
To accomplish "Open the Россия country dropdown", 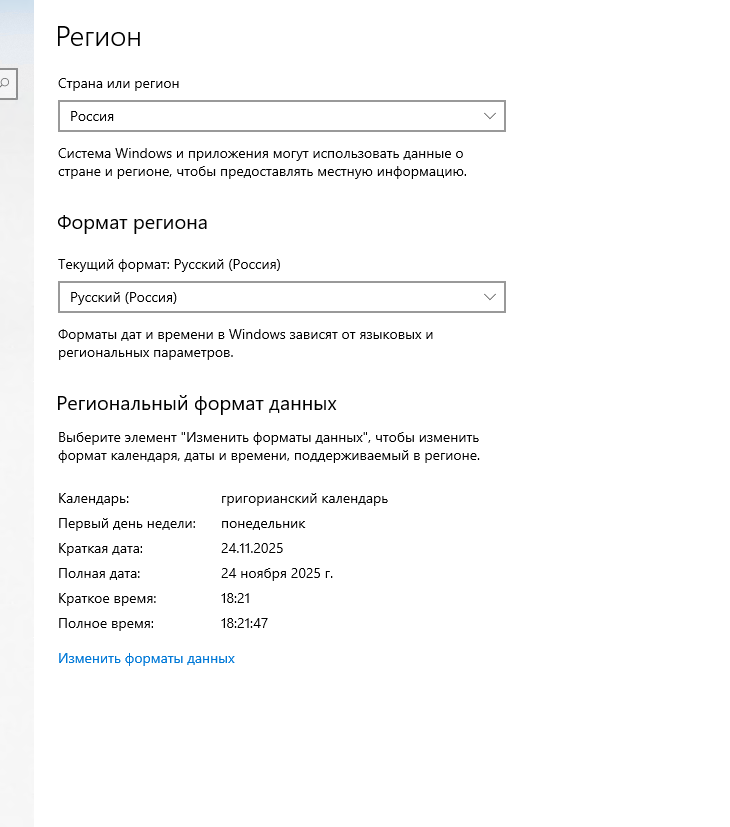I will pos(281,116).
